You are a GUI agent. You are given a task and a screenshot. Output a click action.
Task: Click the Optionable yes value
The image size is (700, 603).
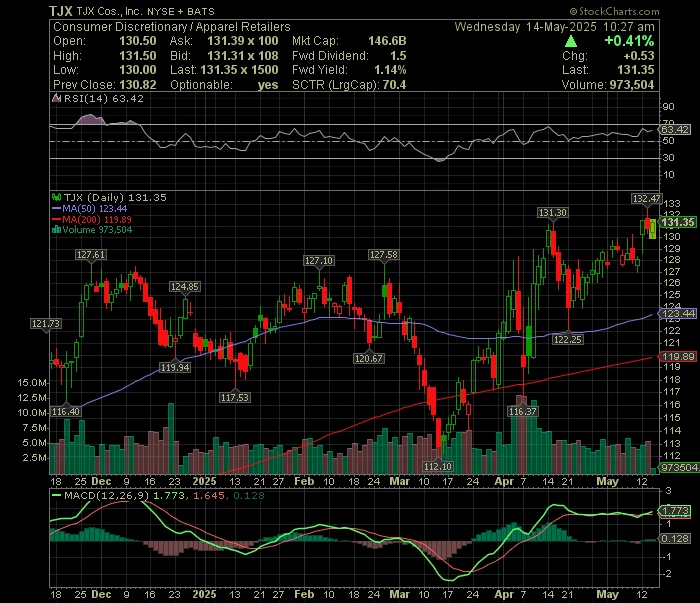pos(268,85)
